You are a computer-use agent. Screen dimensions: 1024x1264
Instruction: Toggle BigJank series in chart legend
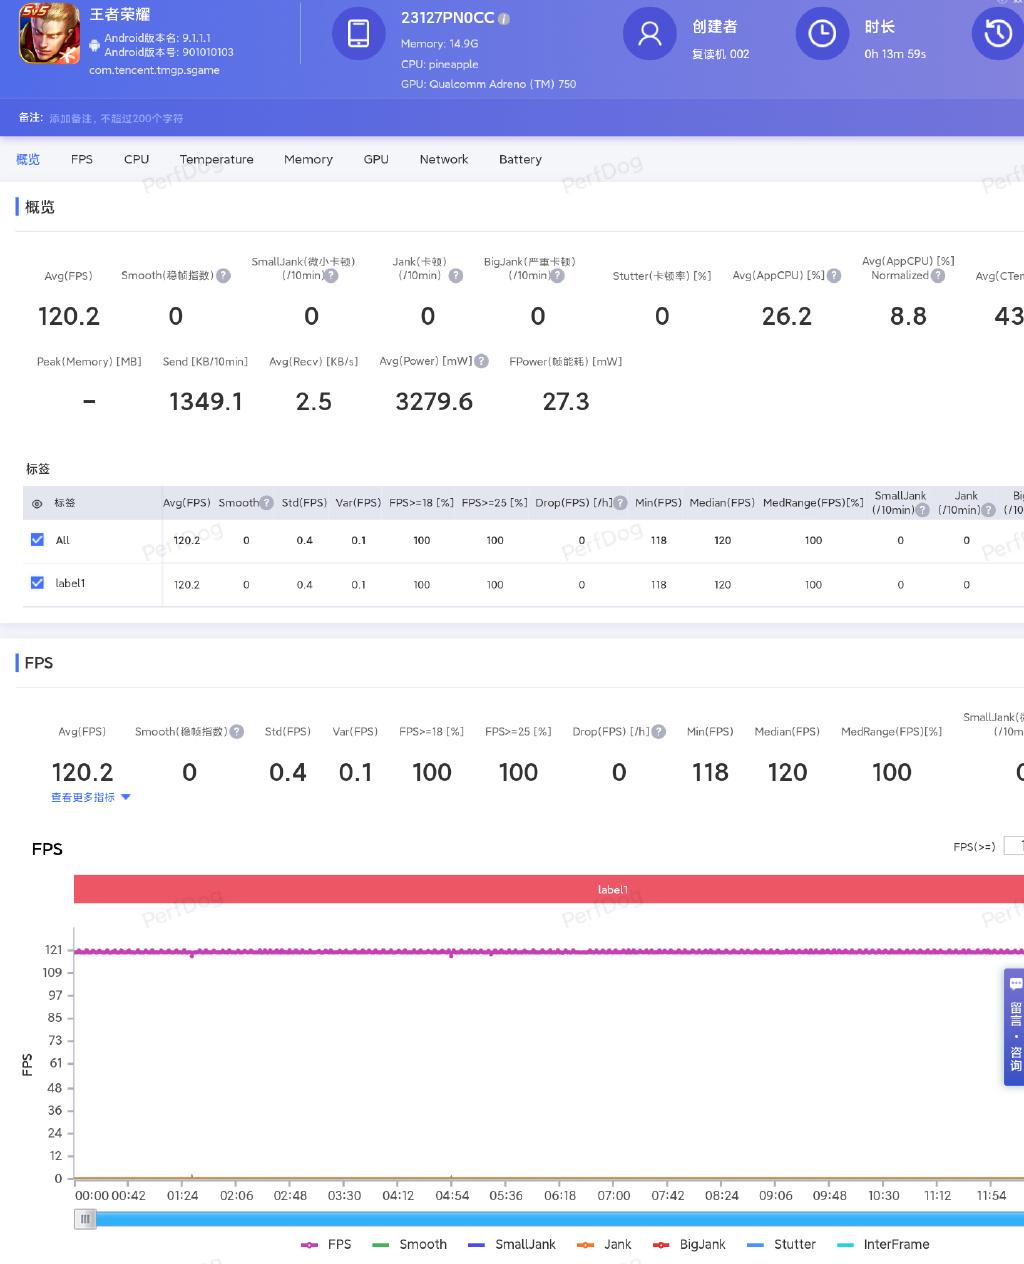(689, 1244)
